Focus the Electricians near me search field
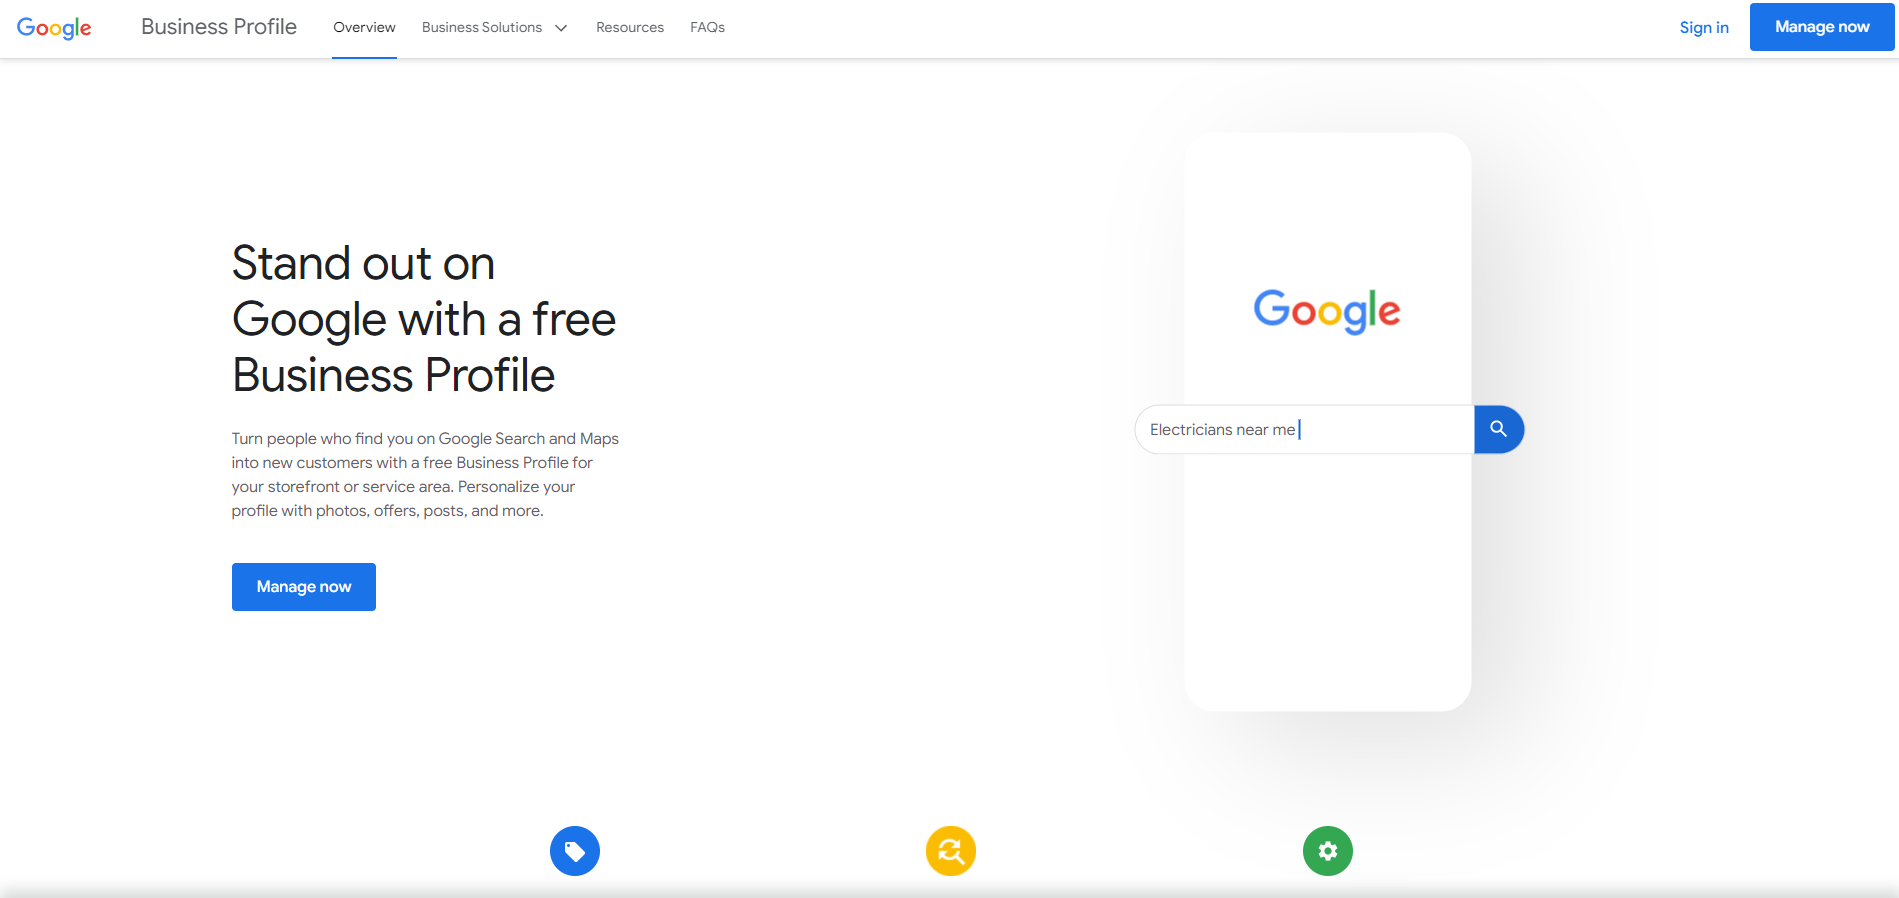This screenshot has height=898, width=1899. pyautogui.click(x=1305, y=430)
